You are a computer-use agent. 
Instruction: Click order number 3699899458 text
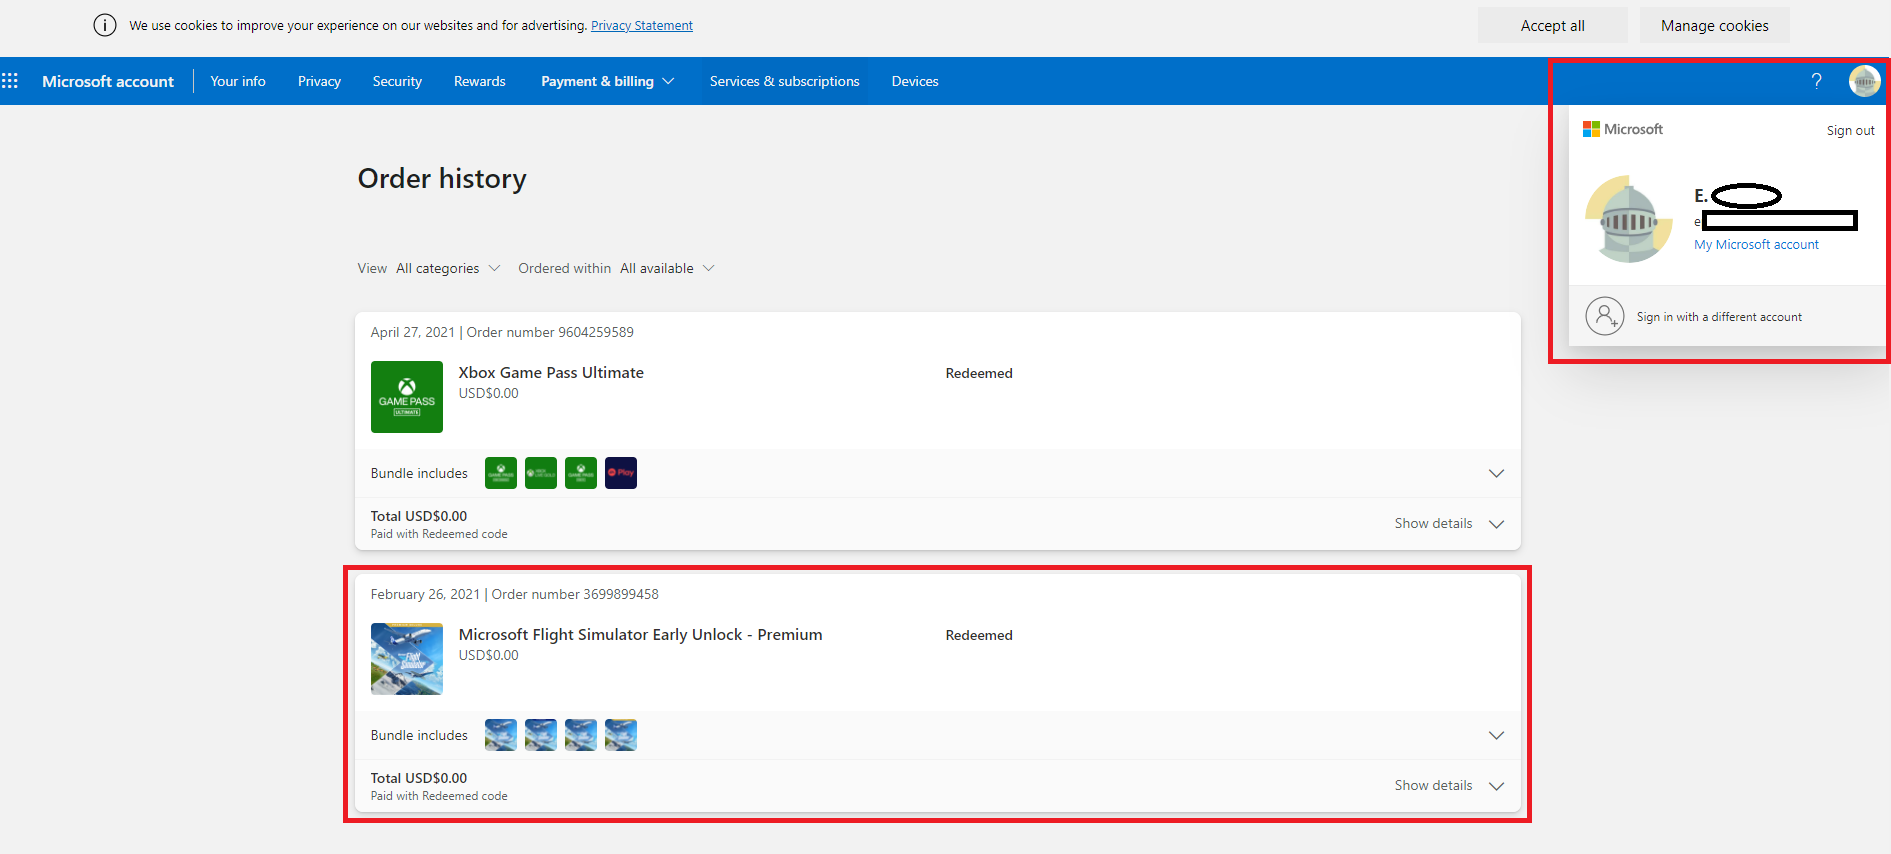[x=575, y=594]
